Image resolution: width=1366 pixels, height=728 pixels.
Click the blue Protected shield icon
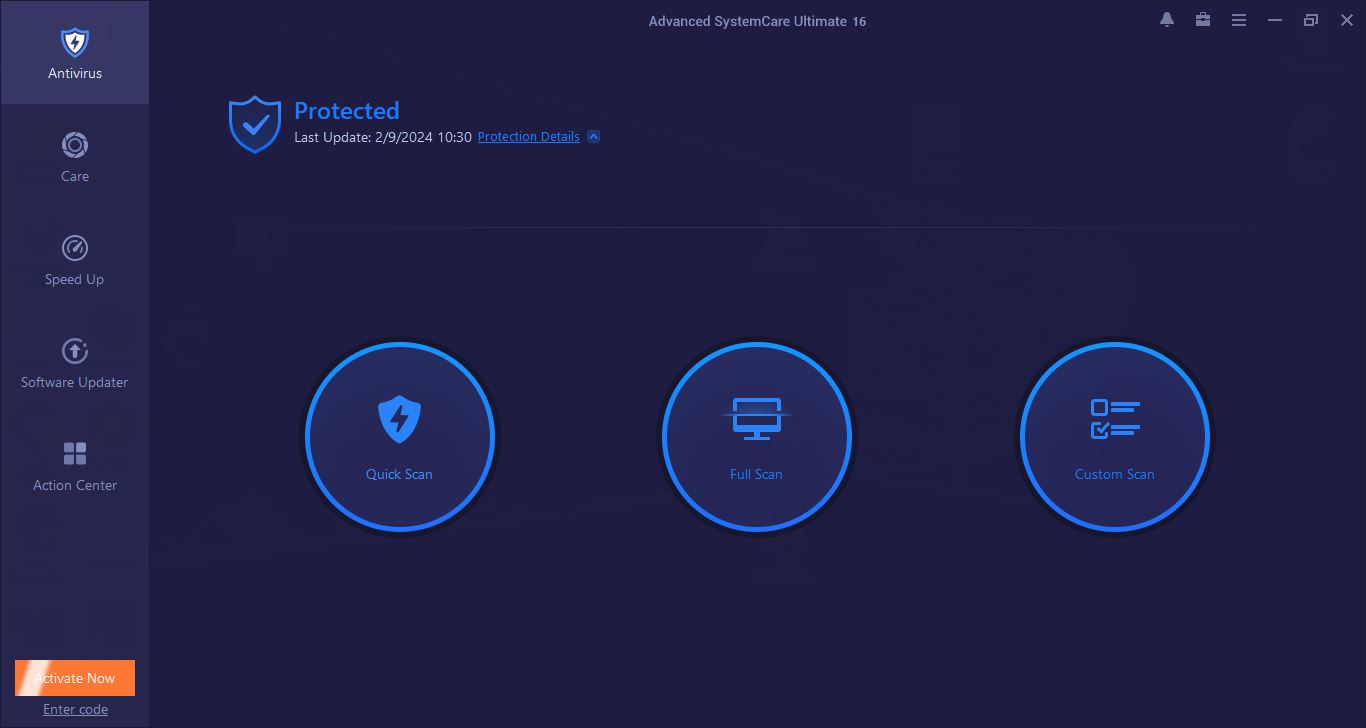pyautogui.click(x=255, y=124)
